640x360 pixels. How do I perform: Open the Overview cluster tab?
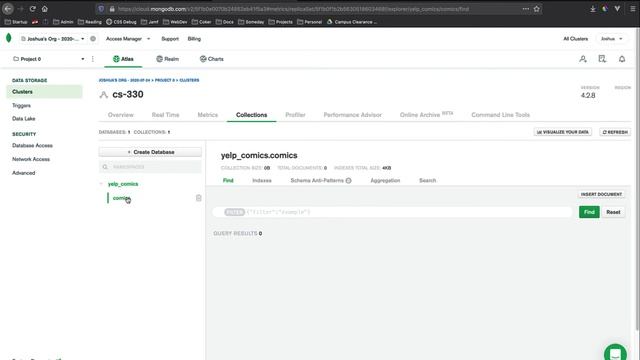tap(120, 115)
